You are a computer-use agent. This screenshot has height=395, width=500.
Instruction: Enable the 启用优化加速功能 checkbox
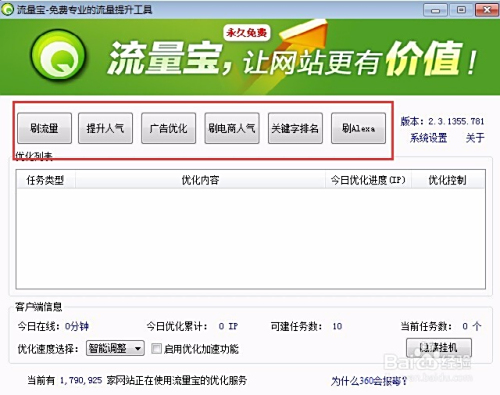click(156, 349)
